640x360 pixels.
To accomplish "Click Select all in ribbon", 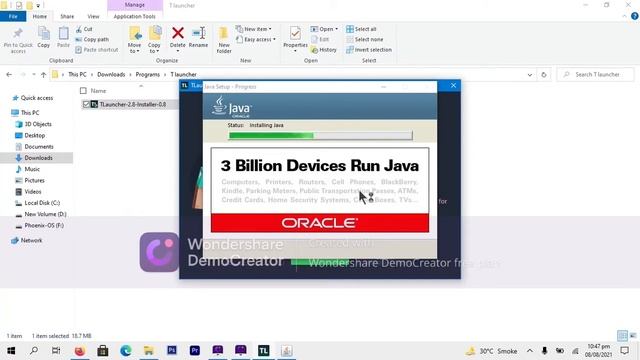I will [x=361, y=29].
